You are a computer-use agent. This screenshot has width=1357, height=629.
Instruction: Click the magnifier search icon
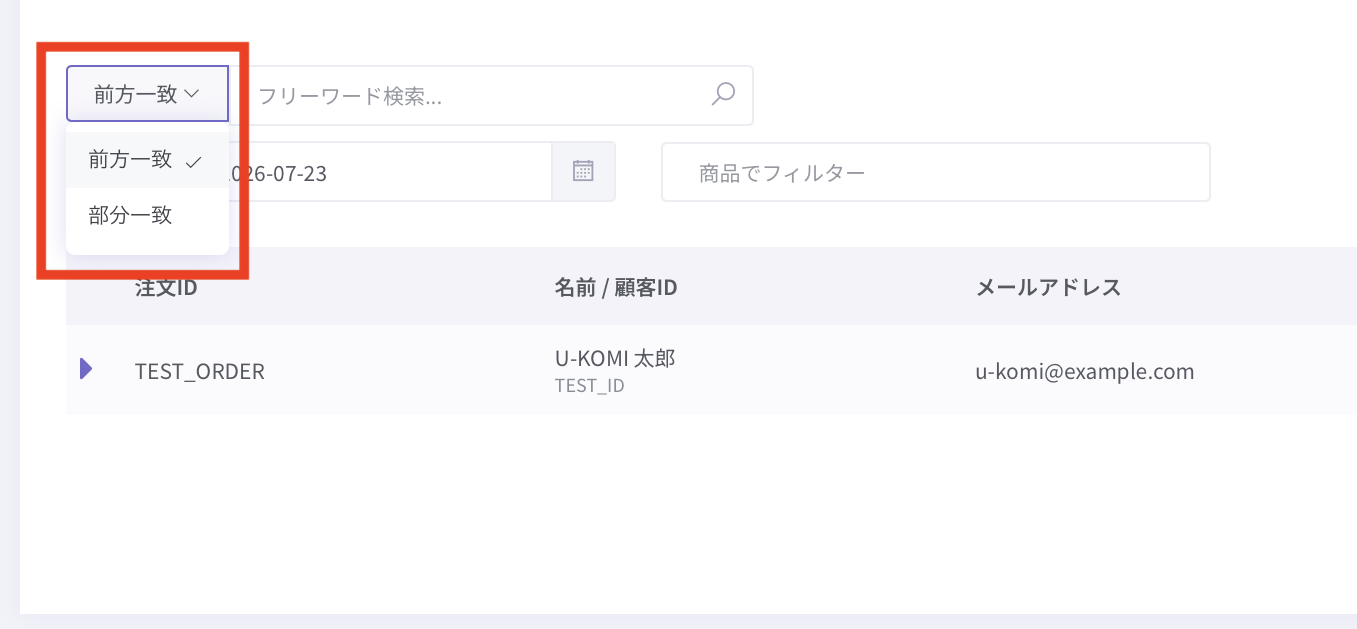pyautogui.click(x=723, y=94)
